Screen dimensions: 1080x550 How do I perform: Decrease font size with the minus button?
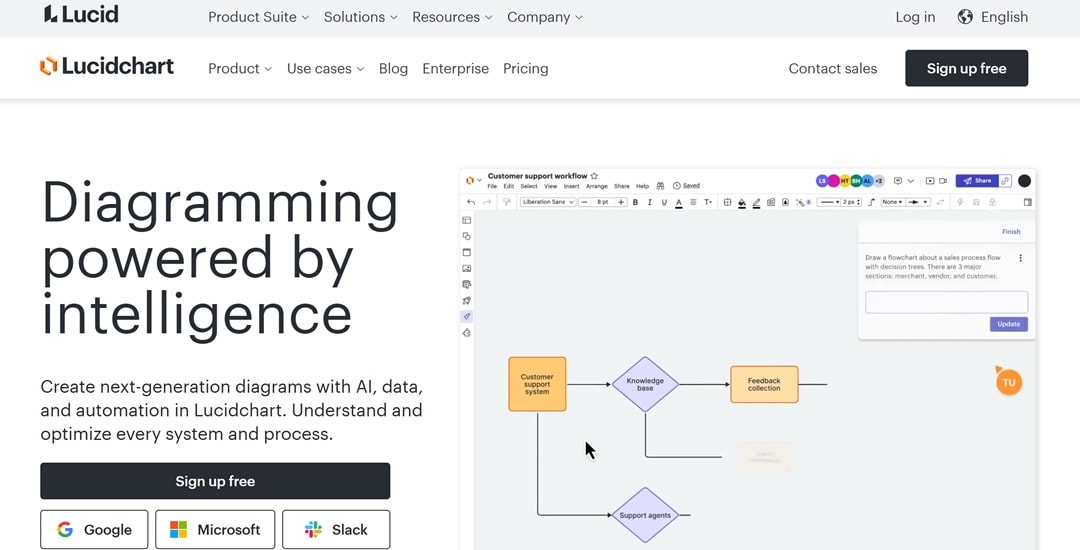click(x=585, y=202)
